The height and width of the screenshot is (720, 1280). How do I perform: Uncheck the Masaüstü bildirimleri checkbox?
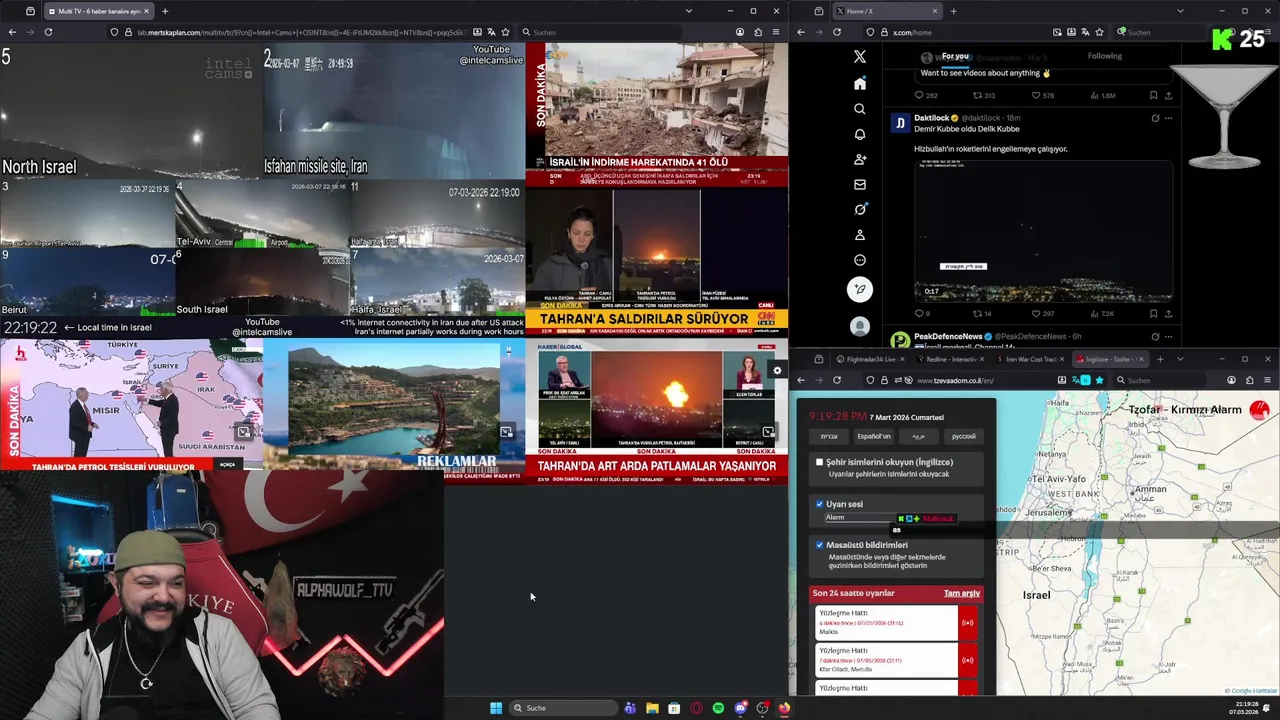[x=820, y=545]
